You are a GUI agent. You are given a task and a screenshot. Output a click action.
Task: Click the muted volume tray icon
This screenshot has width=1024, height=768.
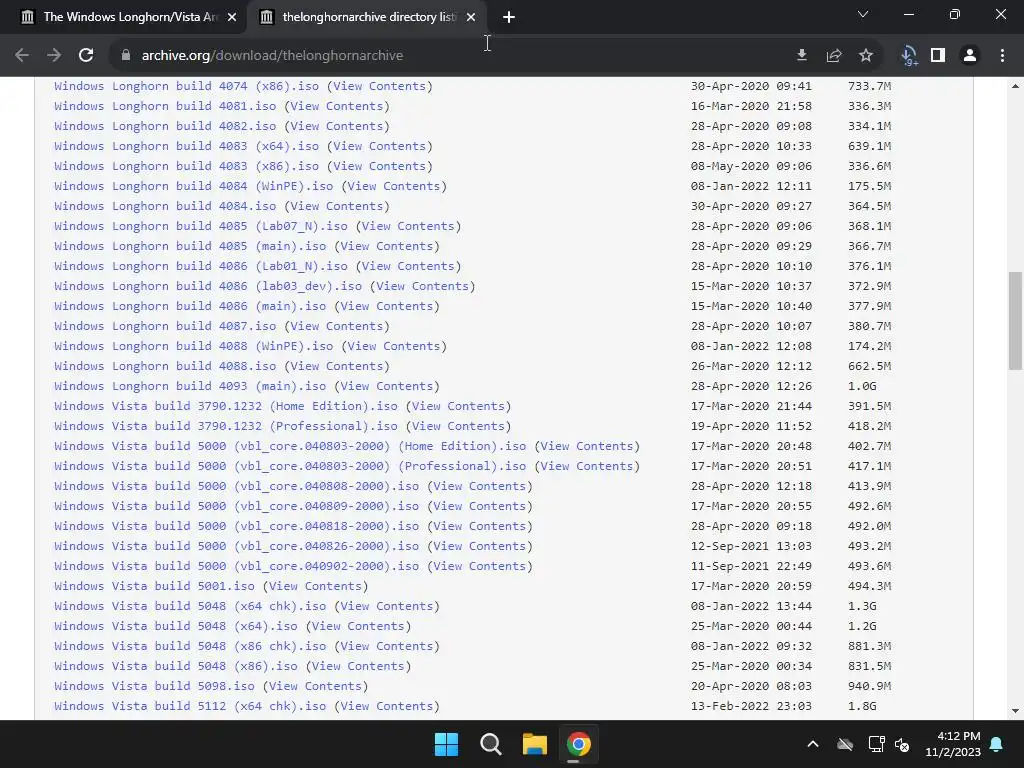click(902, 744)
